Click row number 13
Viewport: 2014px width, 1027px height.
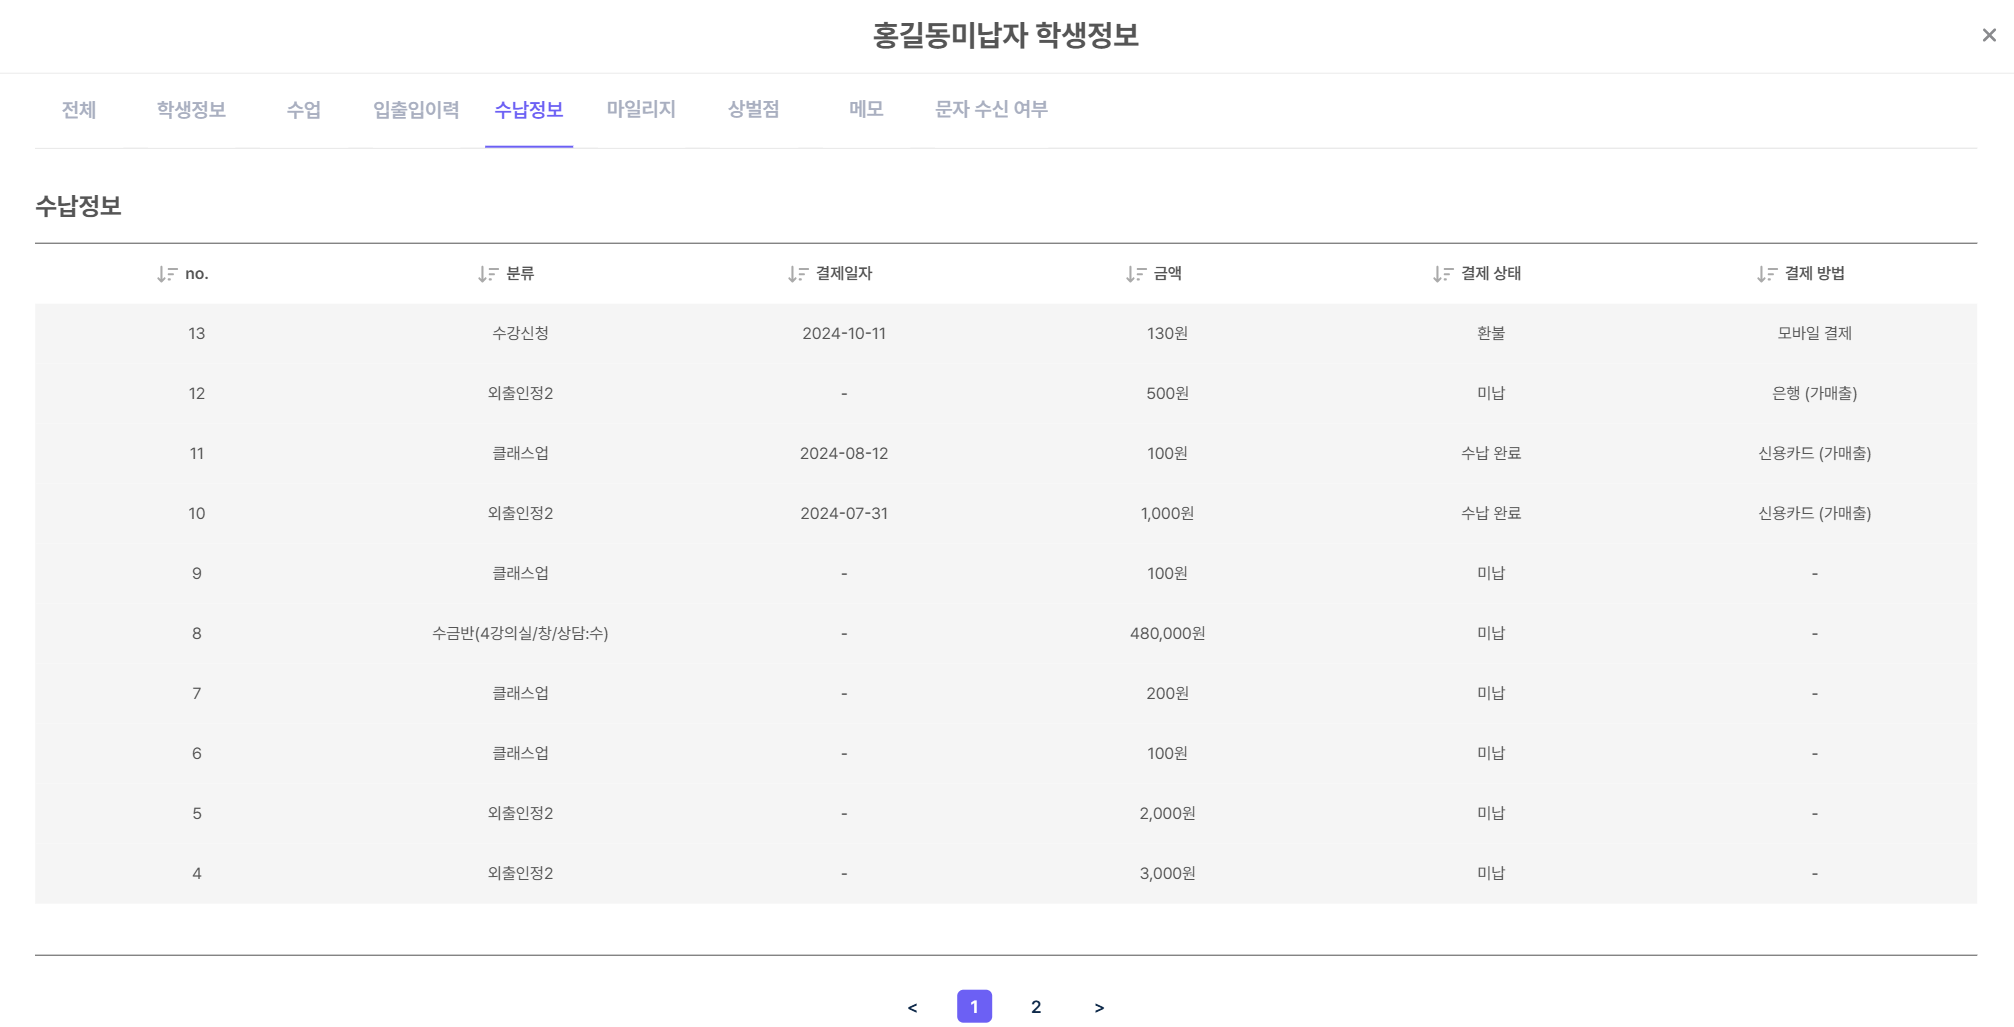[x=197, y=334]
